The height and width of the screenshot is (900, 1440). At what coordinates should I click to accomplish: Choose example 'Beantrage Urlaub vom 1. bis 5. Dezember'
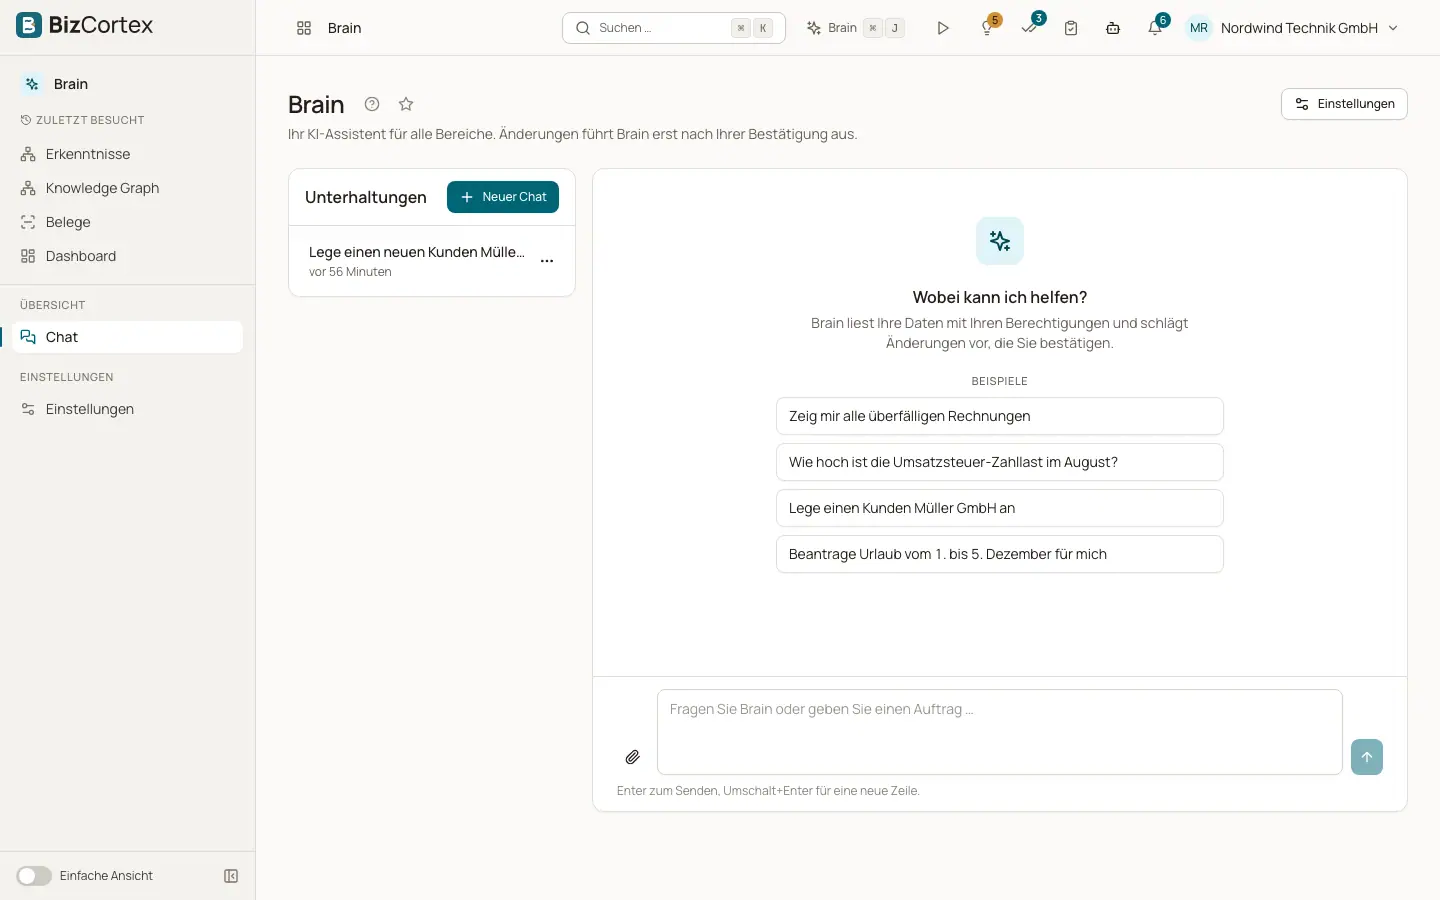[x=1000, y=554]
